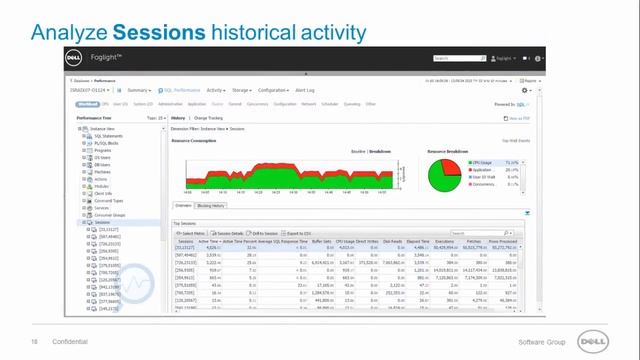
Task: Click the View as PDF icon
Action: [506, 118]
